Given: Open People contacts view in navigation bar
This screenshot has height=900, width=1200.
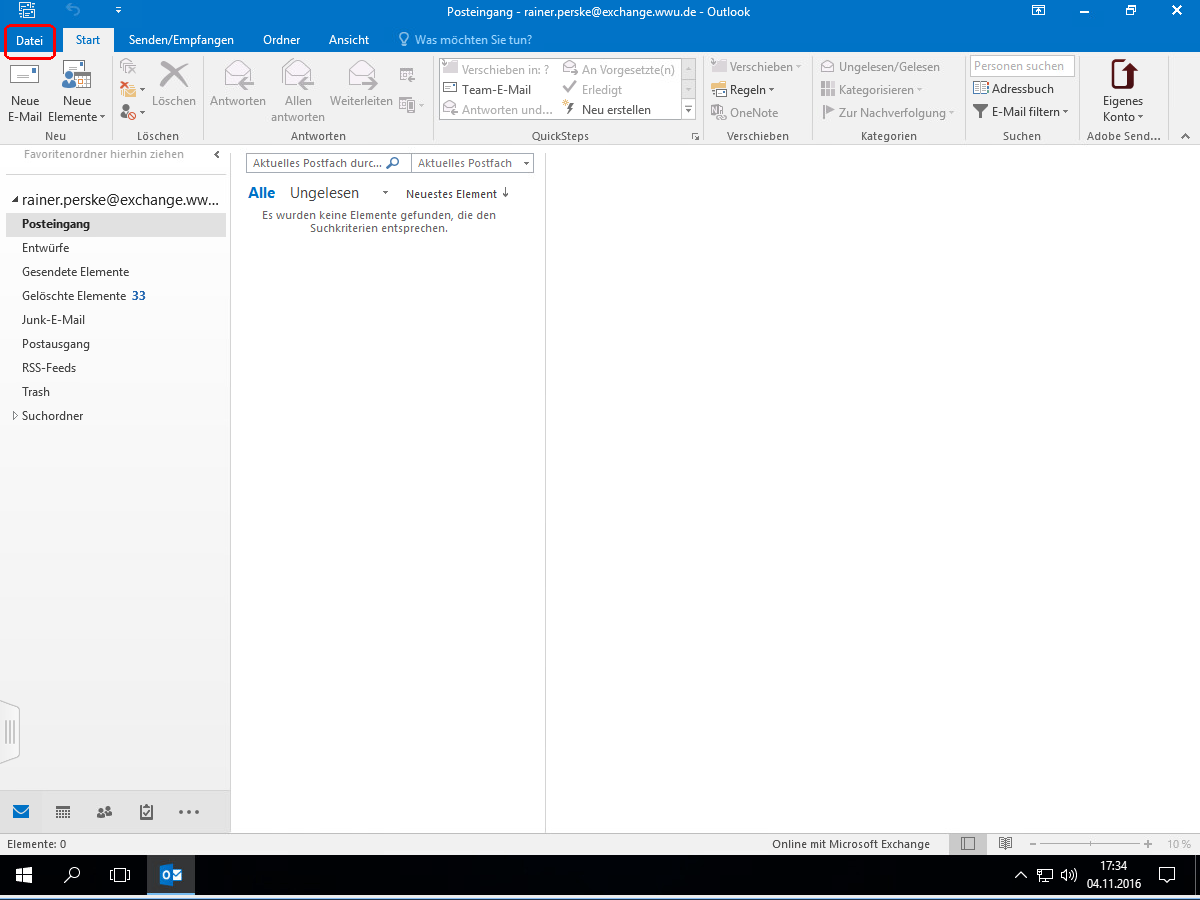Looking at the screenshot, I should tap(104, 812).
